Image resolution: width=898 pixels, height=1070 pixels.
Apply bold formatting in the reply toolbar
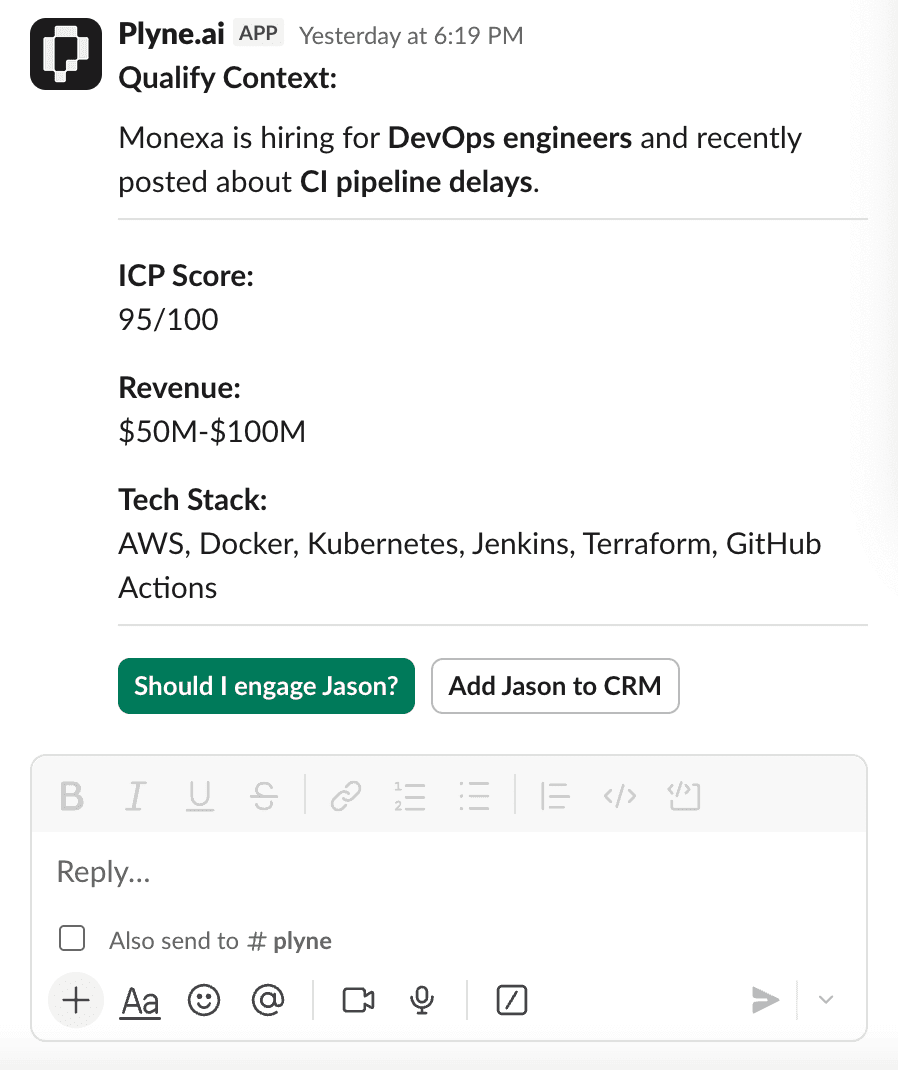pos(71,796)
